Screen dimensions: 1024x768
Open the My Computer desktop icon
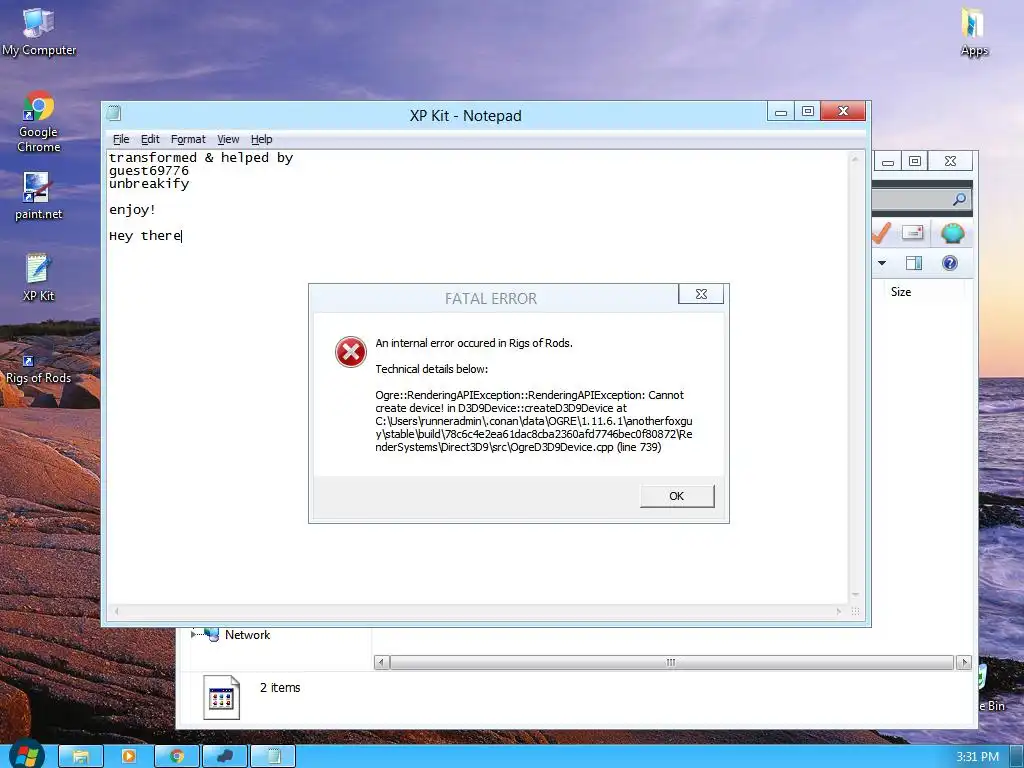[39, 31]
